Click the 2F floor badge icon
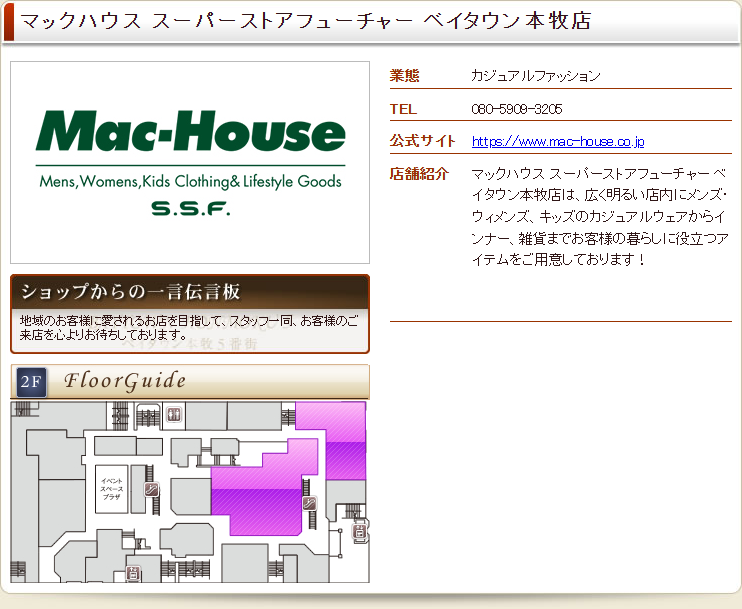The height and width of the screenshot is (609, 742). click(31, 382)
